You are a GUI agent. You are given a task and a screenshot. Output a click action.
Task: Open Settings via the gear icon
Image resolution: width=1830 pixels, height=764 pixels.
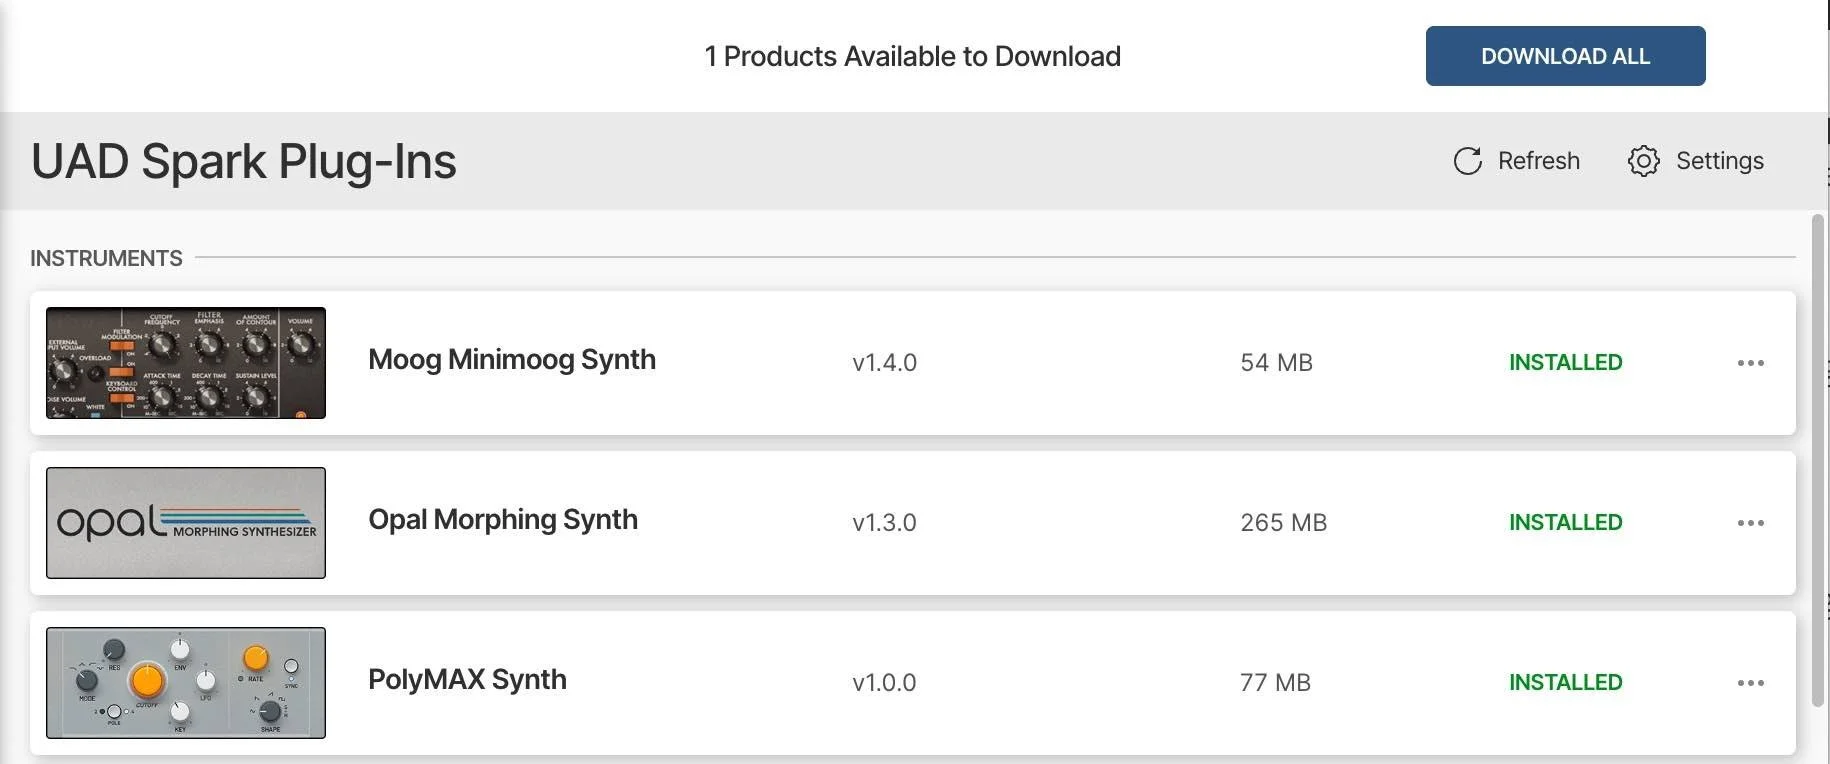(x=1643, y=161)
